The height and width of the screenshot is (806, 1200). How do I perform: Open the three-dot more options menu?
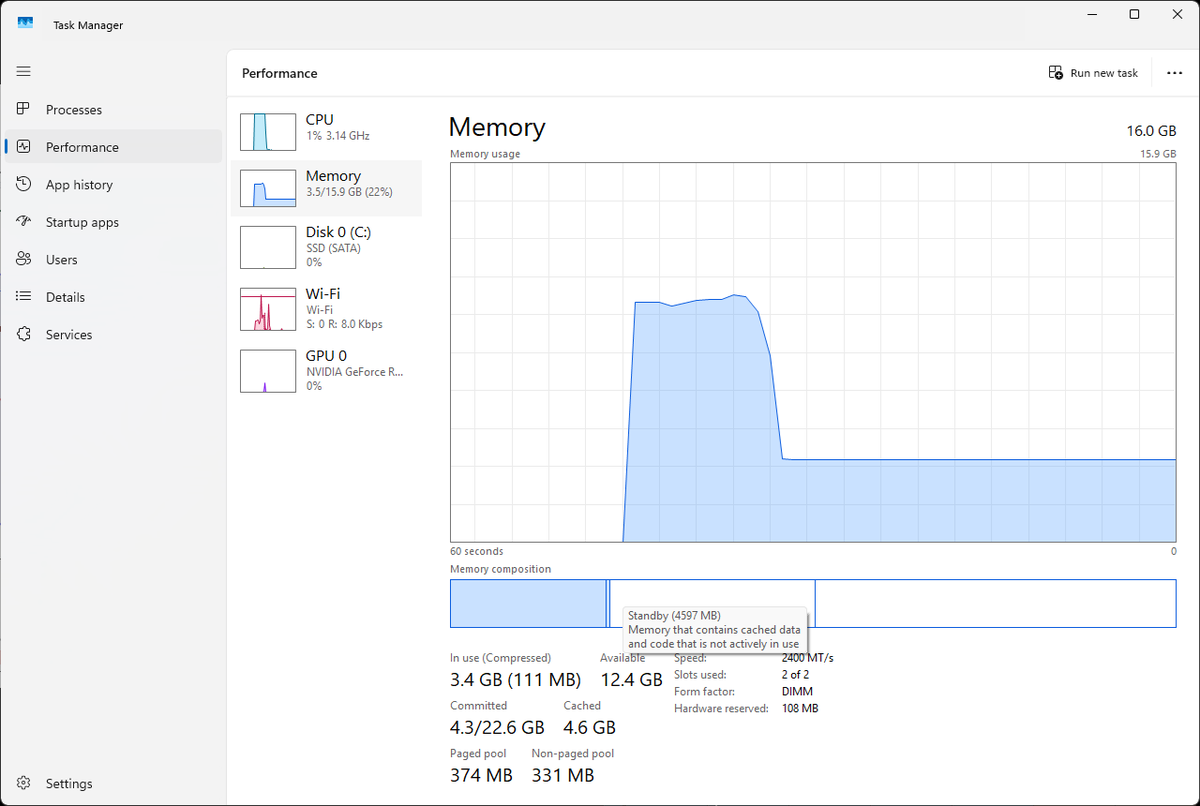(x=1174, y=73)
